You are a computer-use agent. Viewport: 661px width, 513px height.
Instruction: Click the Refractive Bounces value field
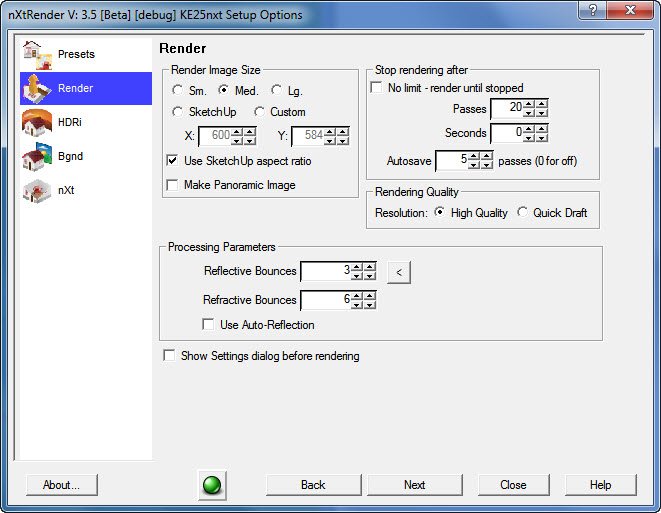click(x=326, y=300)
